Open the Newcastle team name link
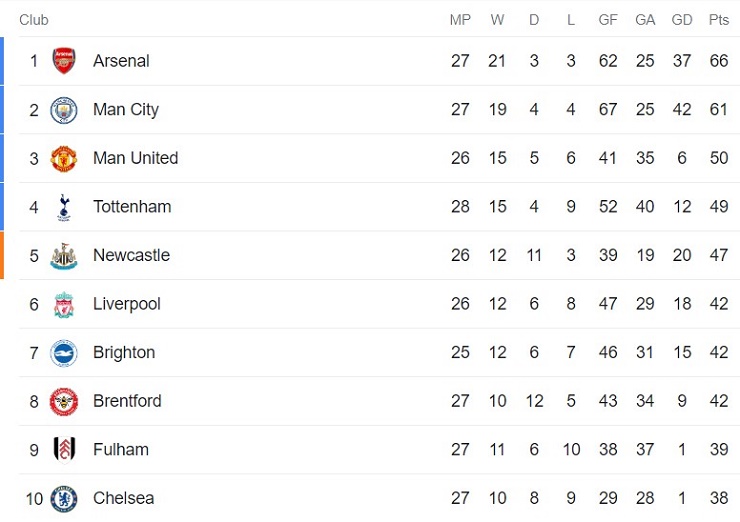 [x=131, y=256]
